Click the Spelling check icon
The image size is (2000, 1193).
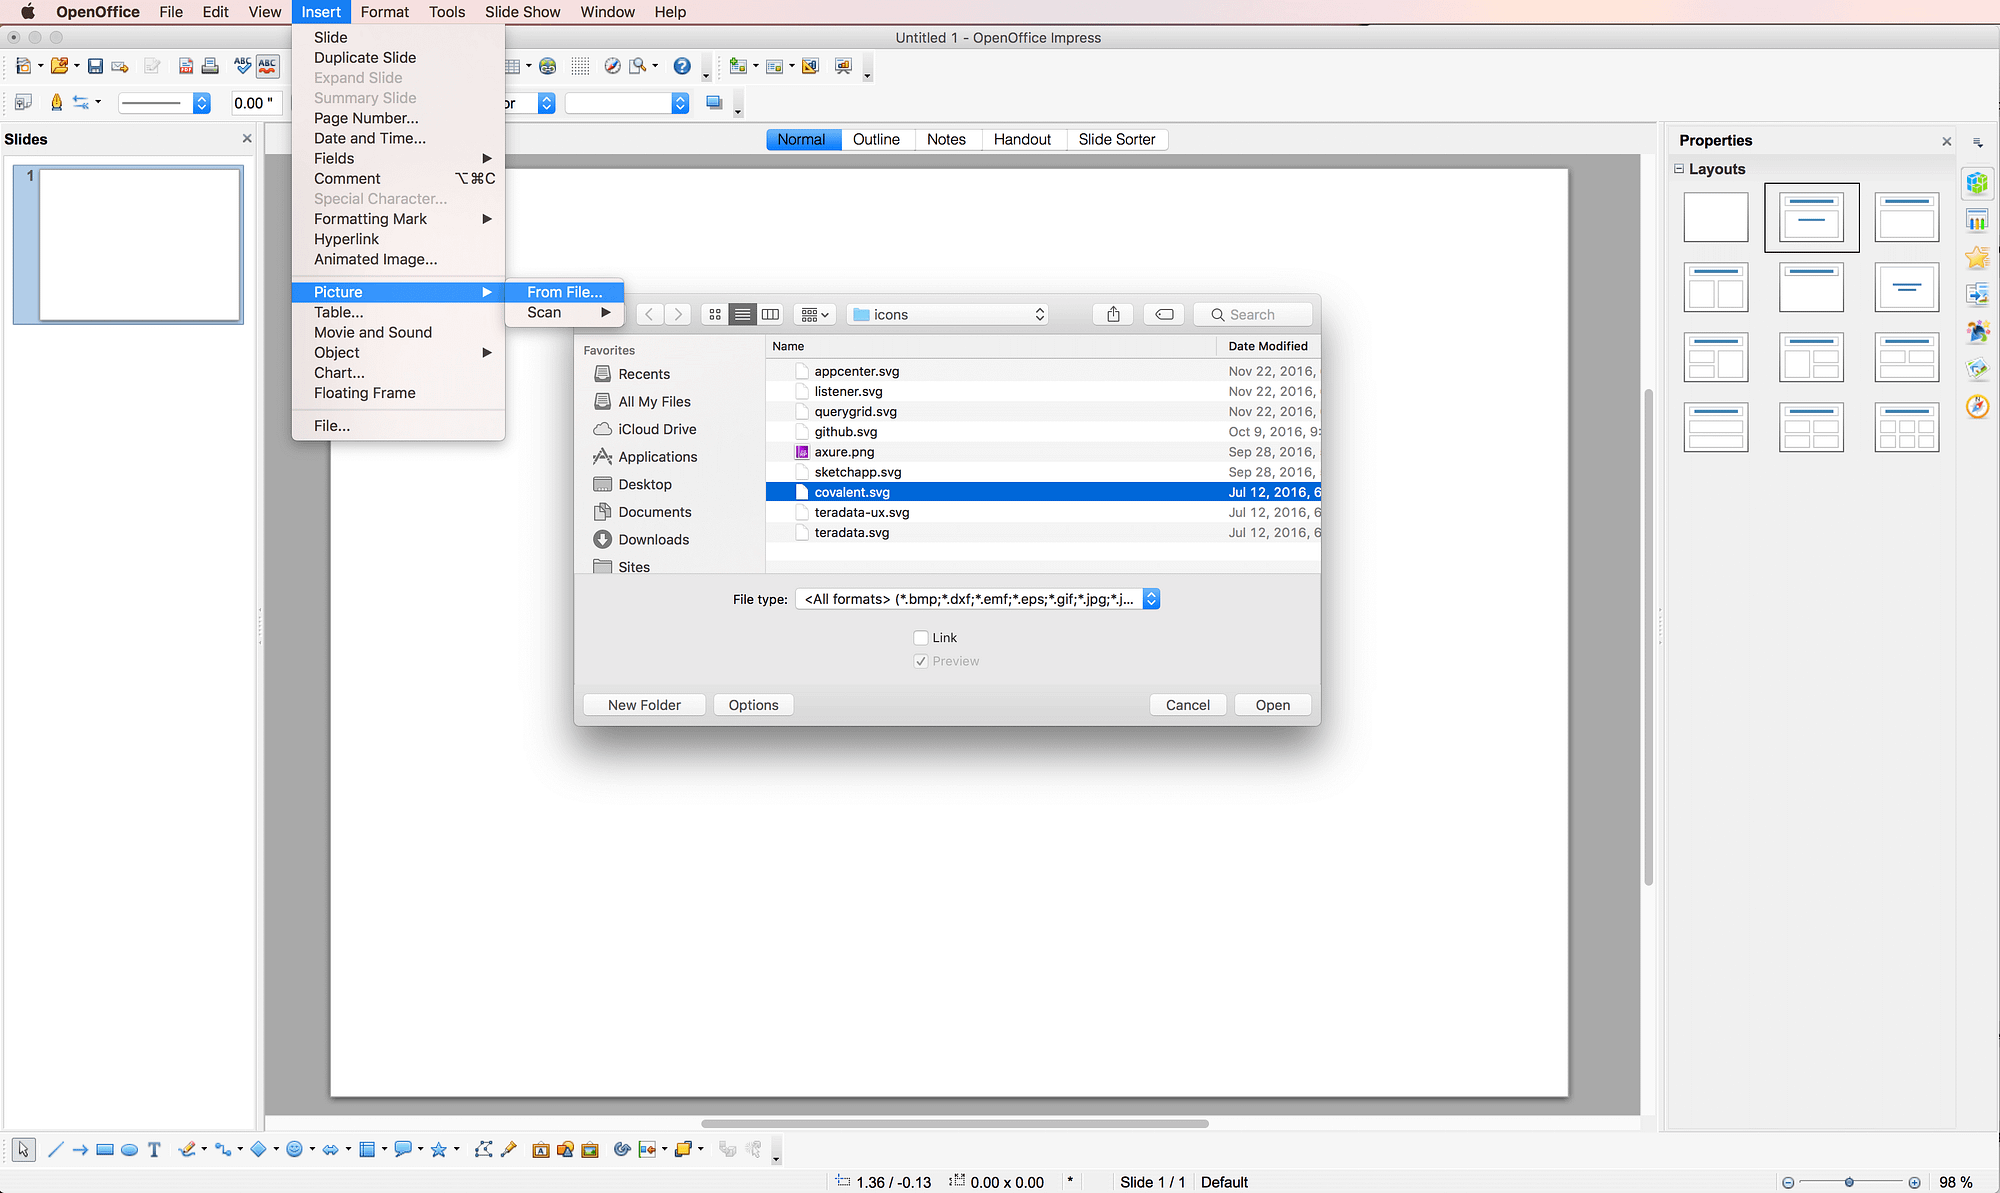[x=242, y=66]
